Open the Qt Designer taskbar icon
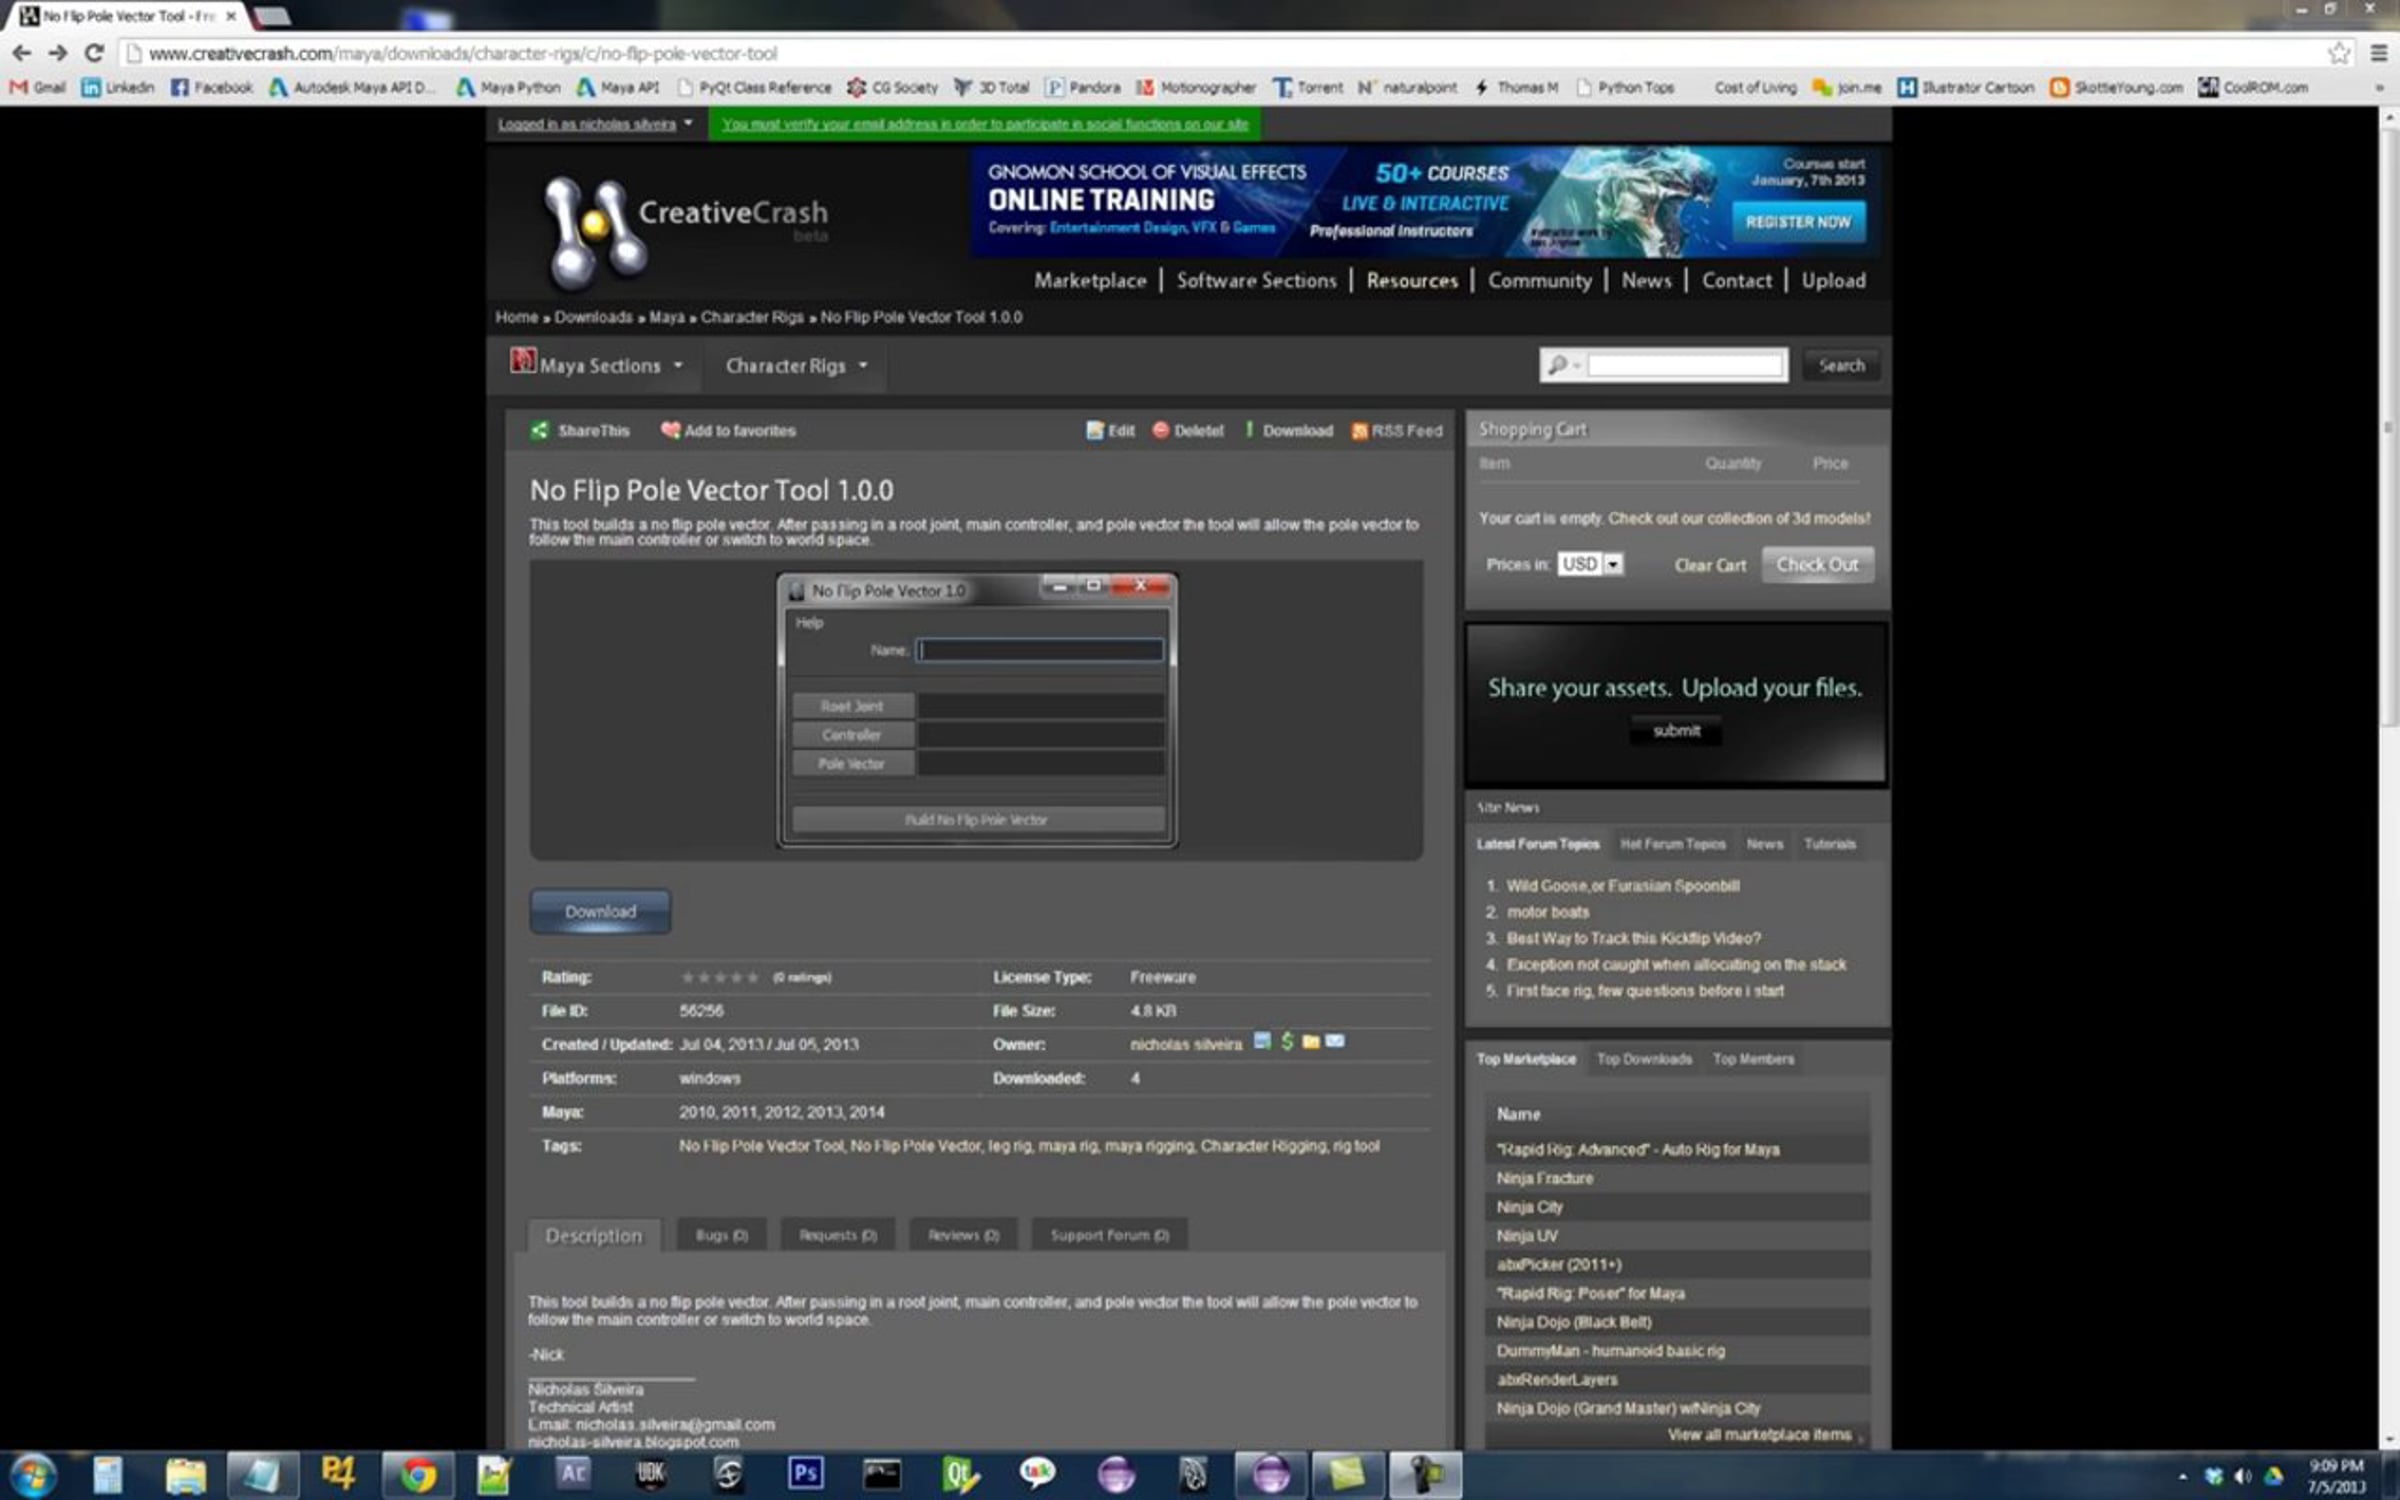Viewport: 2400px width, 1500px height. (x=959, y=1474)
